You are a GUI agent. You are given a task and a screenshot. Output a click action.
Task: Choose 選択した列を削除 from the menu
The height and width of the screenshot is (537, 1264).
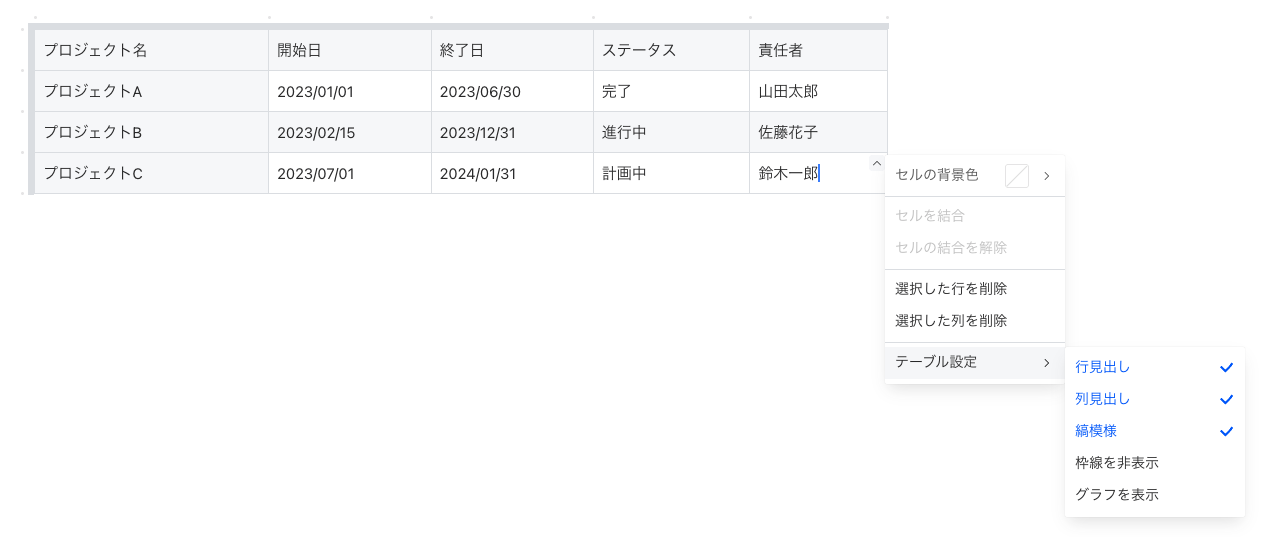pos(951,321)
